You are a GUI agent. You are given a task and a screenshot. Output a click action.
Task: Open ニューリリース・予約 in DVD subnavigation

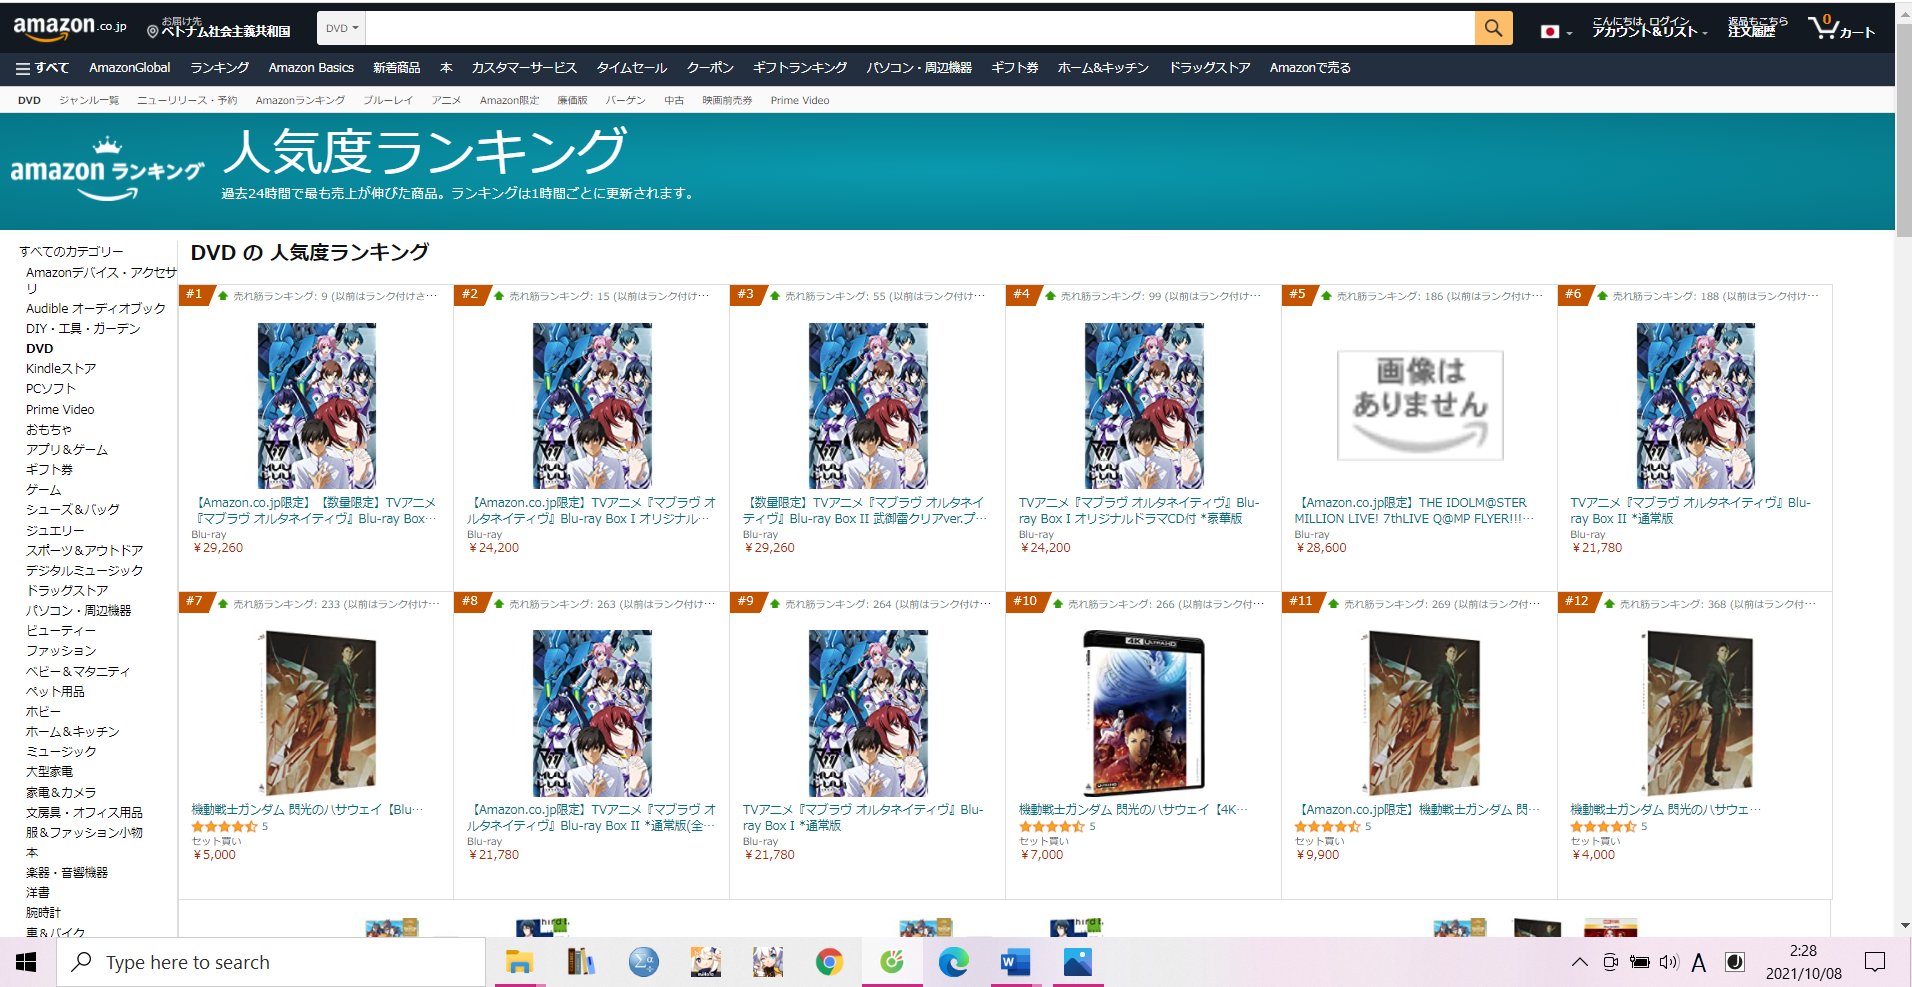click(x=187, y=100)
